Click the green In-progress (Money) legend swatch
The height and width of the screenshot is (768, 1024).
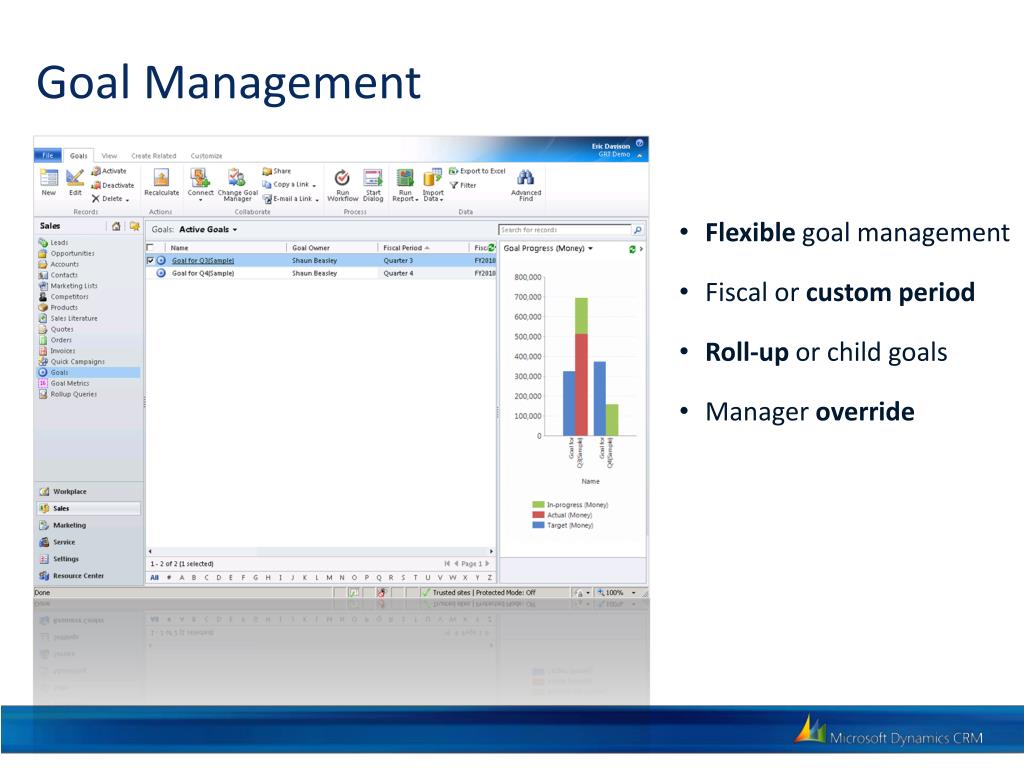[x=538, y=504]
